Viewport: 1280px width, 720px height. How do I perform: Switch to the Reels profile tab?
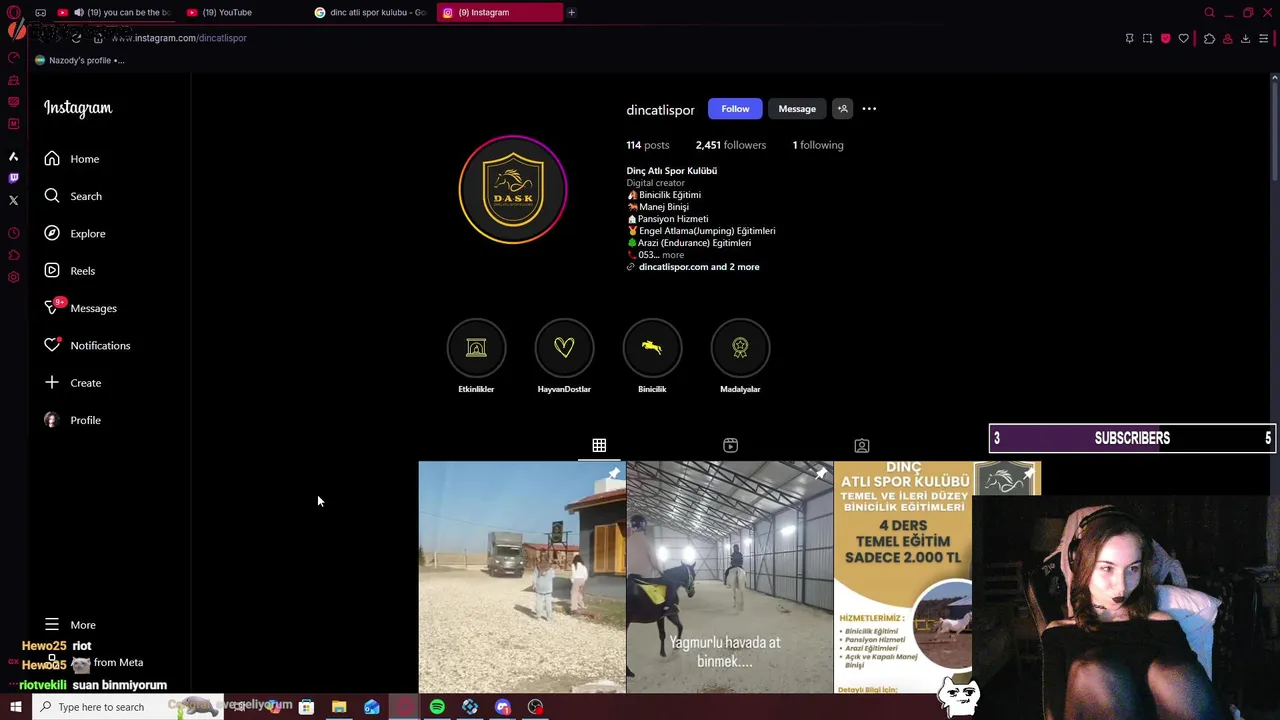[730, 445]
